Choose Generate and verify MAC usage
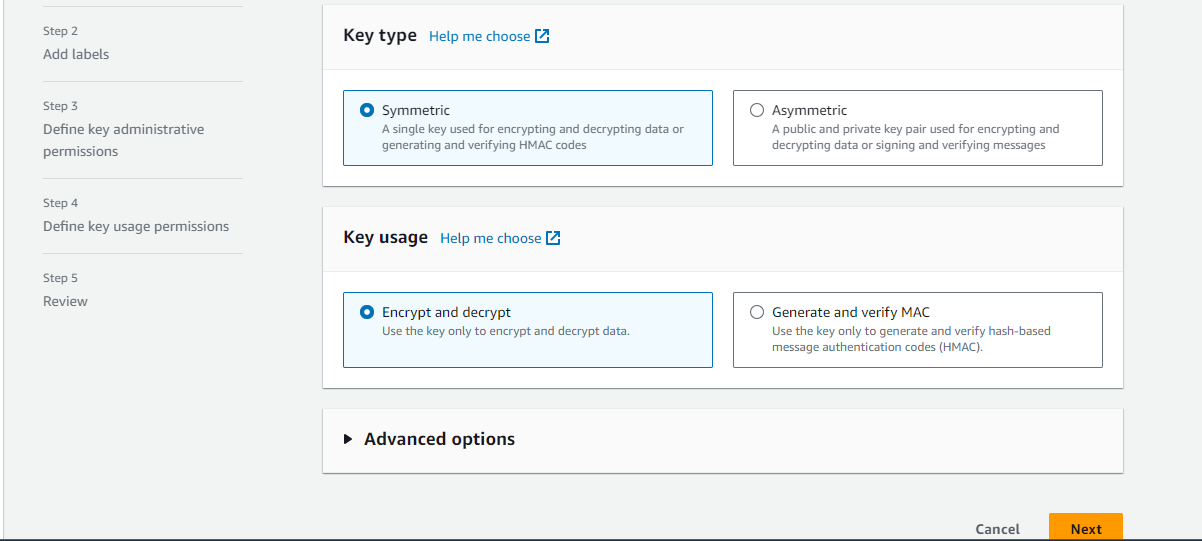1202x541 pixels. tap(757, 312)
